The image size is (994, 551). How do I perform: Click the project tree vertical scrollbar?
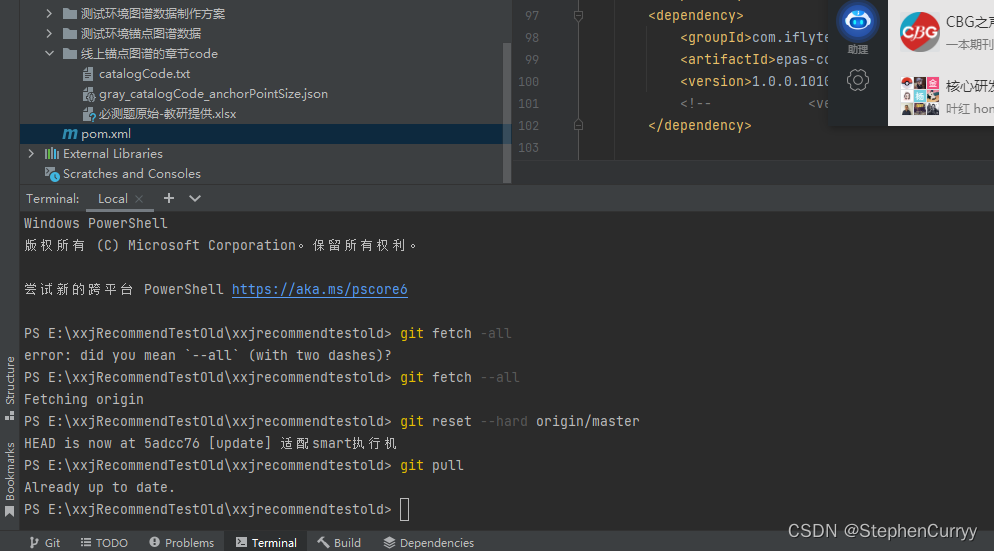click(x=507, y=112)
